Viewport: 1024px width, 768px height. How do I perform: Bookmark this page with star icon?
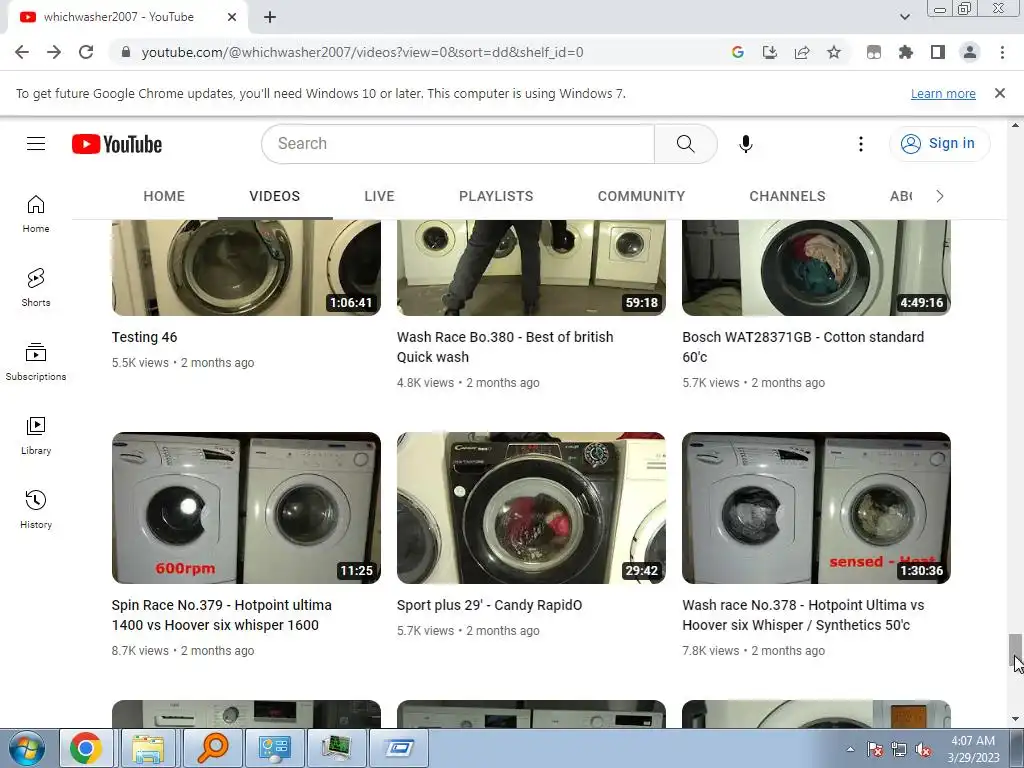click(834, 52)
